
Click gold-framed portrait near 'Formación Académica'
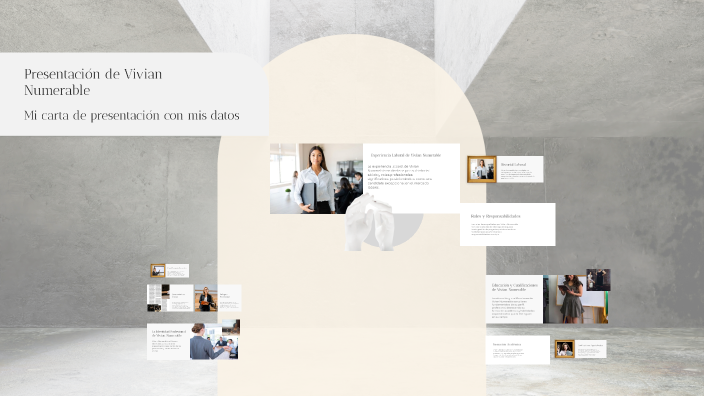[x=564, y=349]
